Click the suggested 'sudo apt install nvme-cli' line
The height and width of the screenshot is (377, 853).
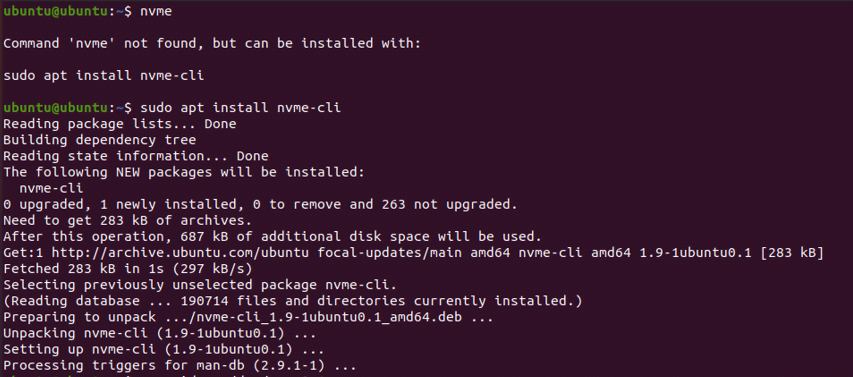click(103, 76)
